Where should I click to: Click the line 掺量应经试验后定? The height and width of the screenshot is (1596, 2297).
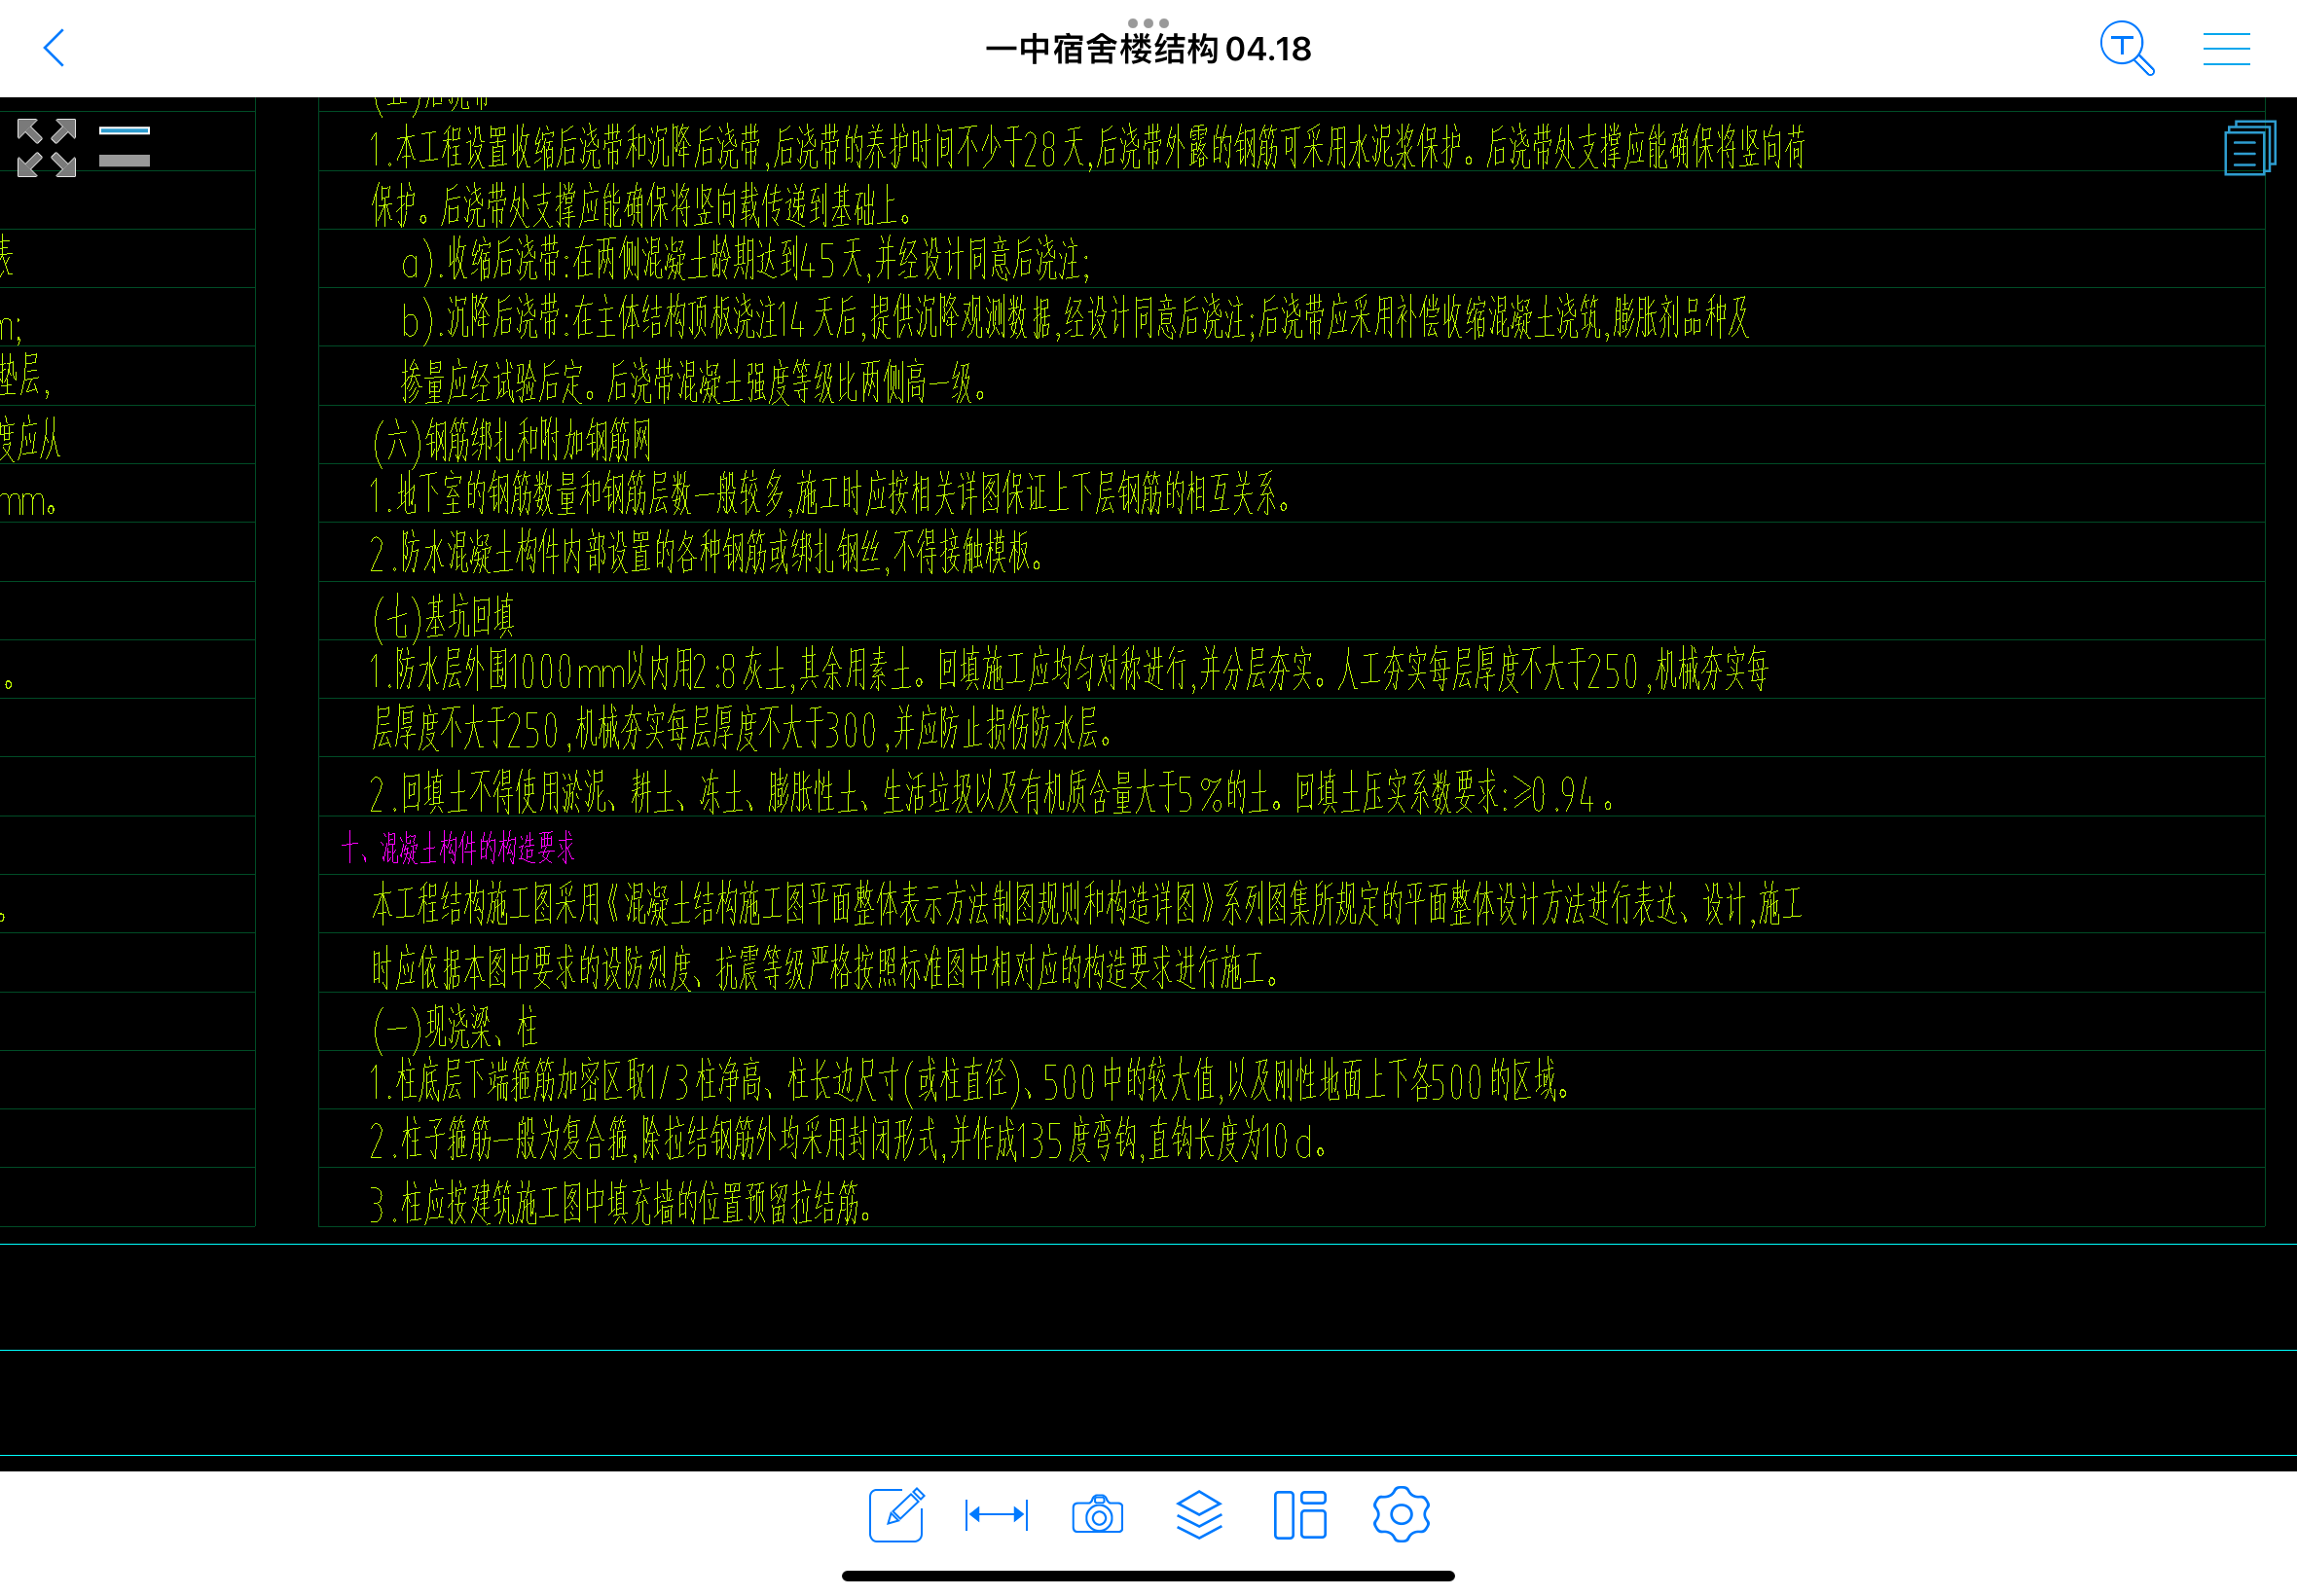[695, 381]
